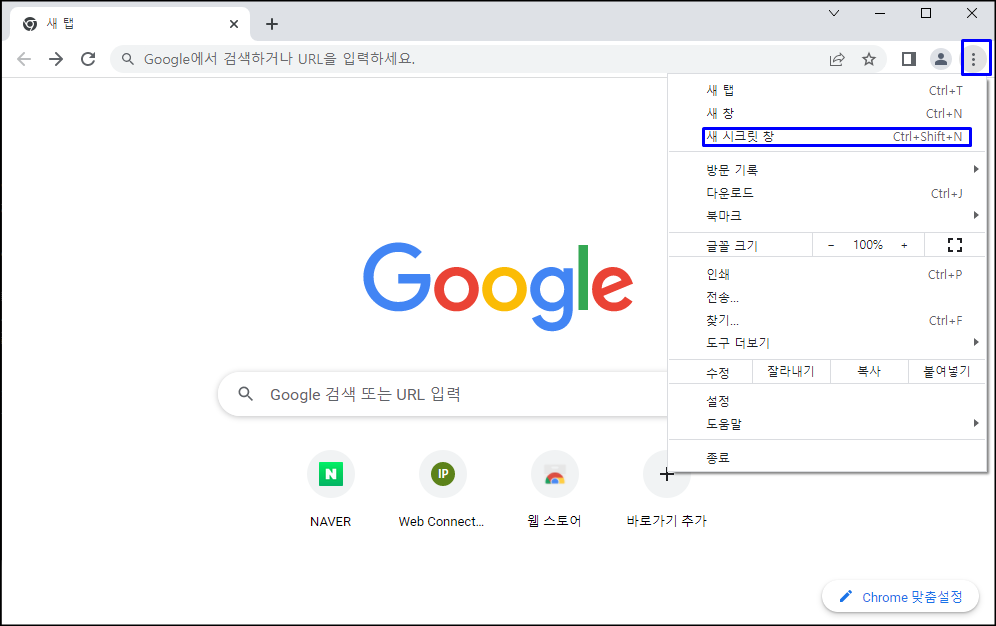Increase zoom with the plus button
Screen dimensions: 996x626
click(x=904, y=245)
